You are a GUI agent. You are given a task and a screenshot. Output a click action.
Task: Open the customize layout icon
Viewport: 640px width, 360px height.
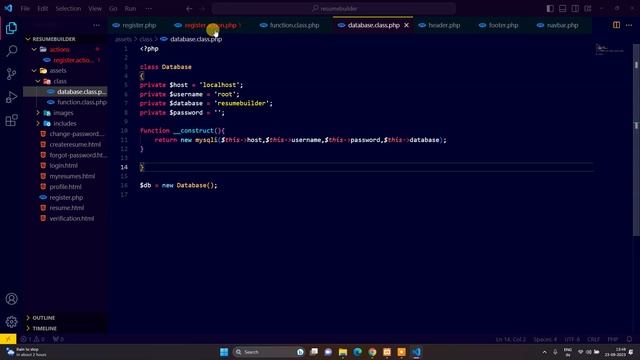coord(588,8)
